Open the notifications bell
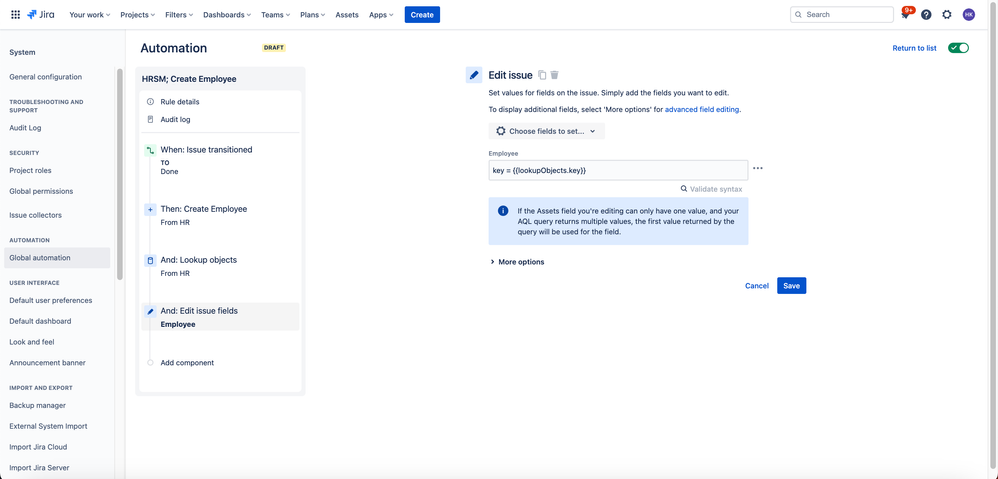 click(905, 15)
